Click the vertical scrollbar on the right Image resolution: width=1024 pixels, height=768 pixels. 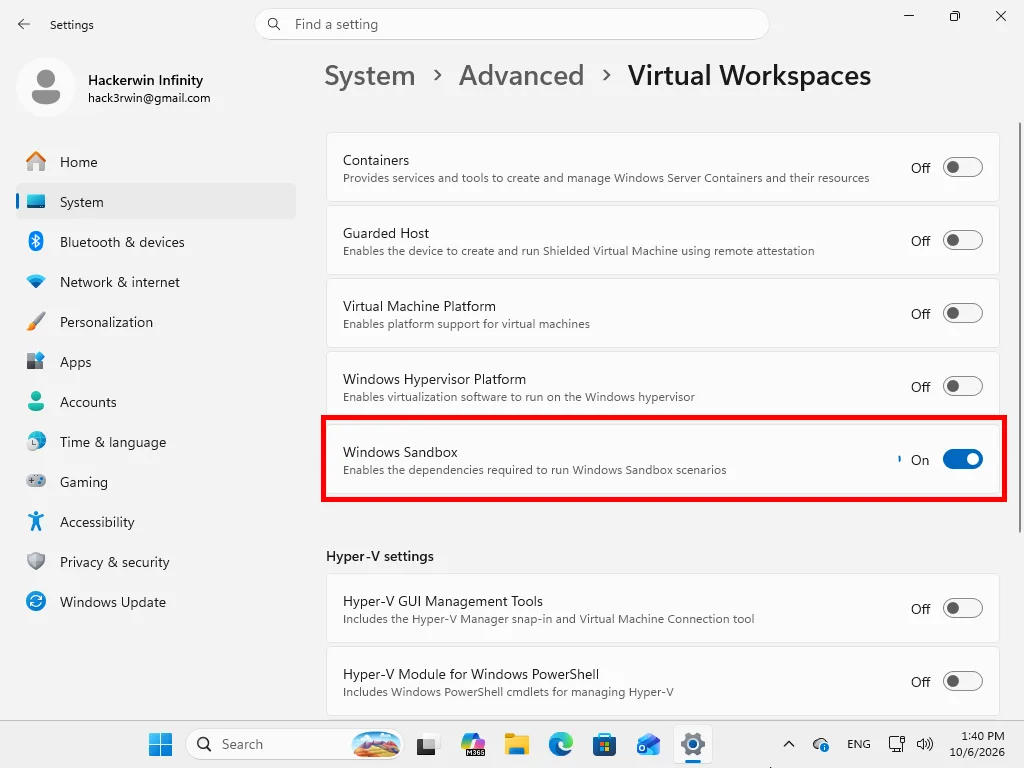(1019, 327)
